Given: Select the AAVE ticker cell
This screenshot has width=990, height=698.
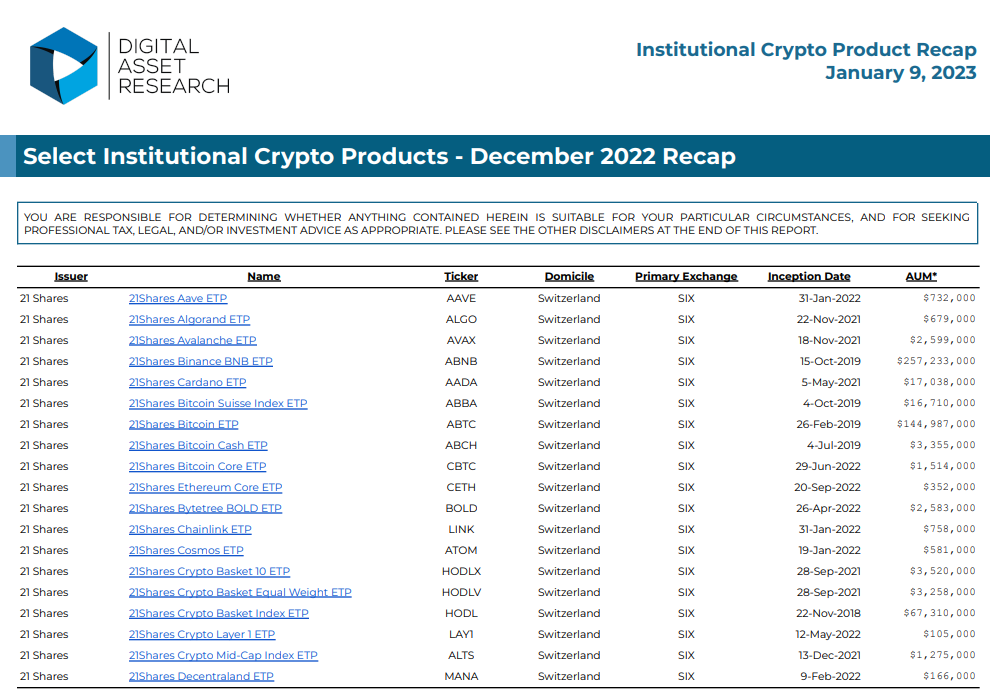Looking at the screenshot, I should coord(461,298).
